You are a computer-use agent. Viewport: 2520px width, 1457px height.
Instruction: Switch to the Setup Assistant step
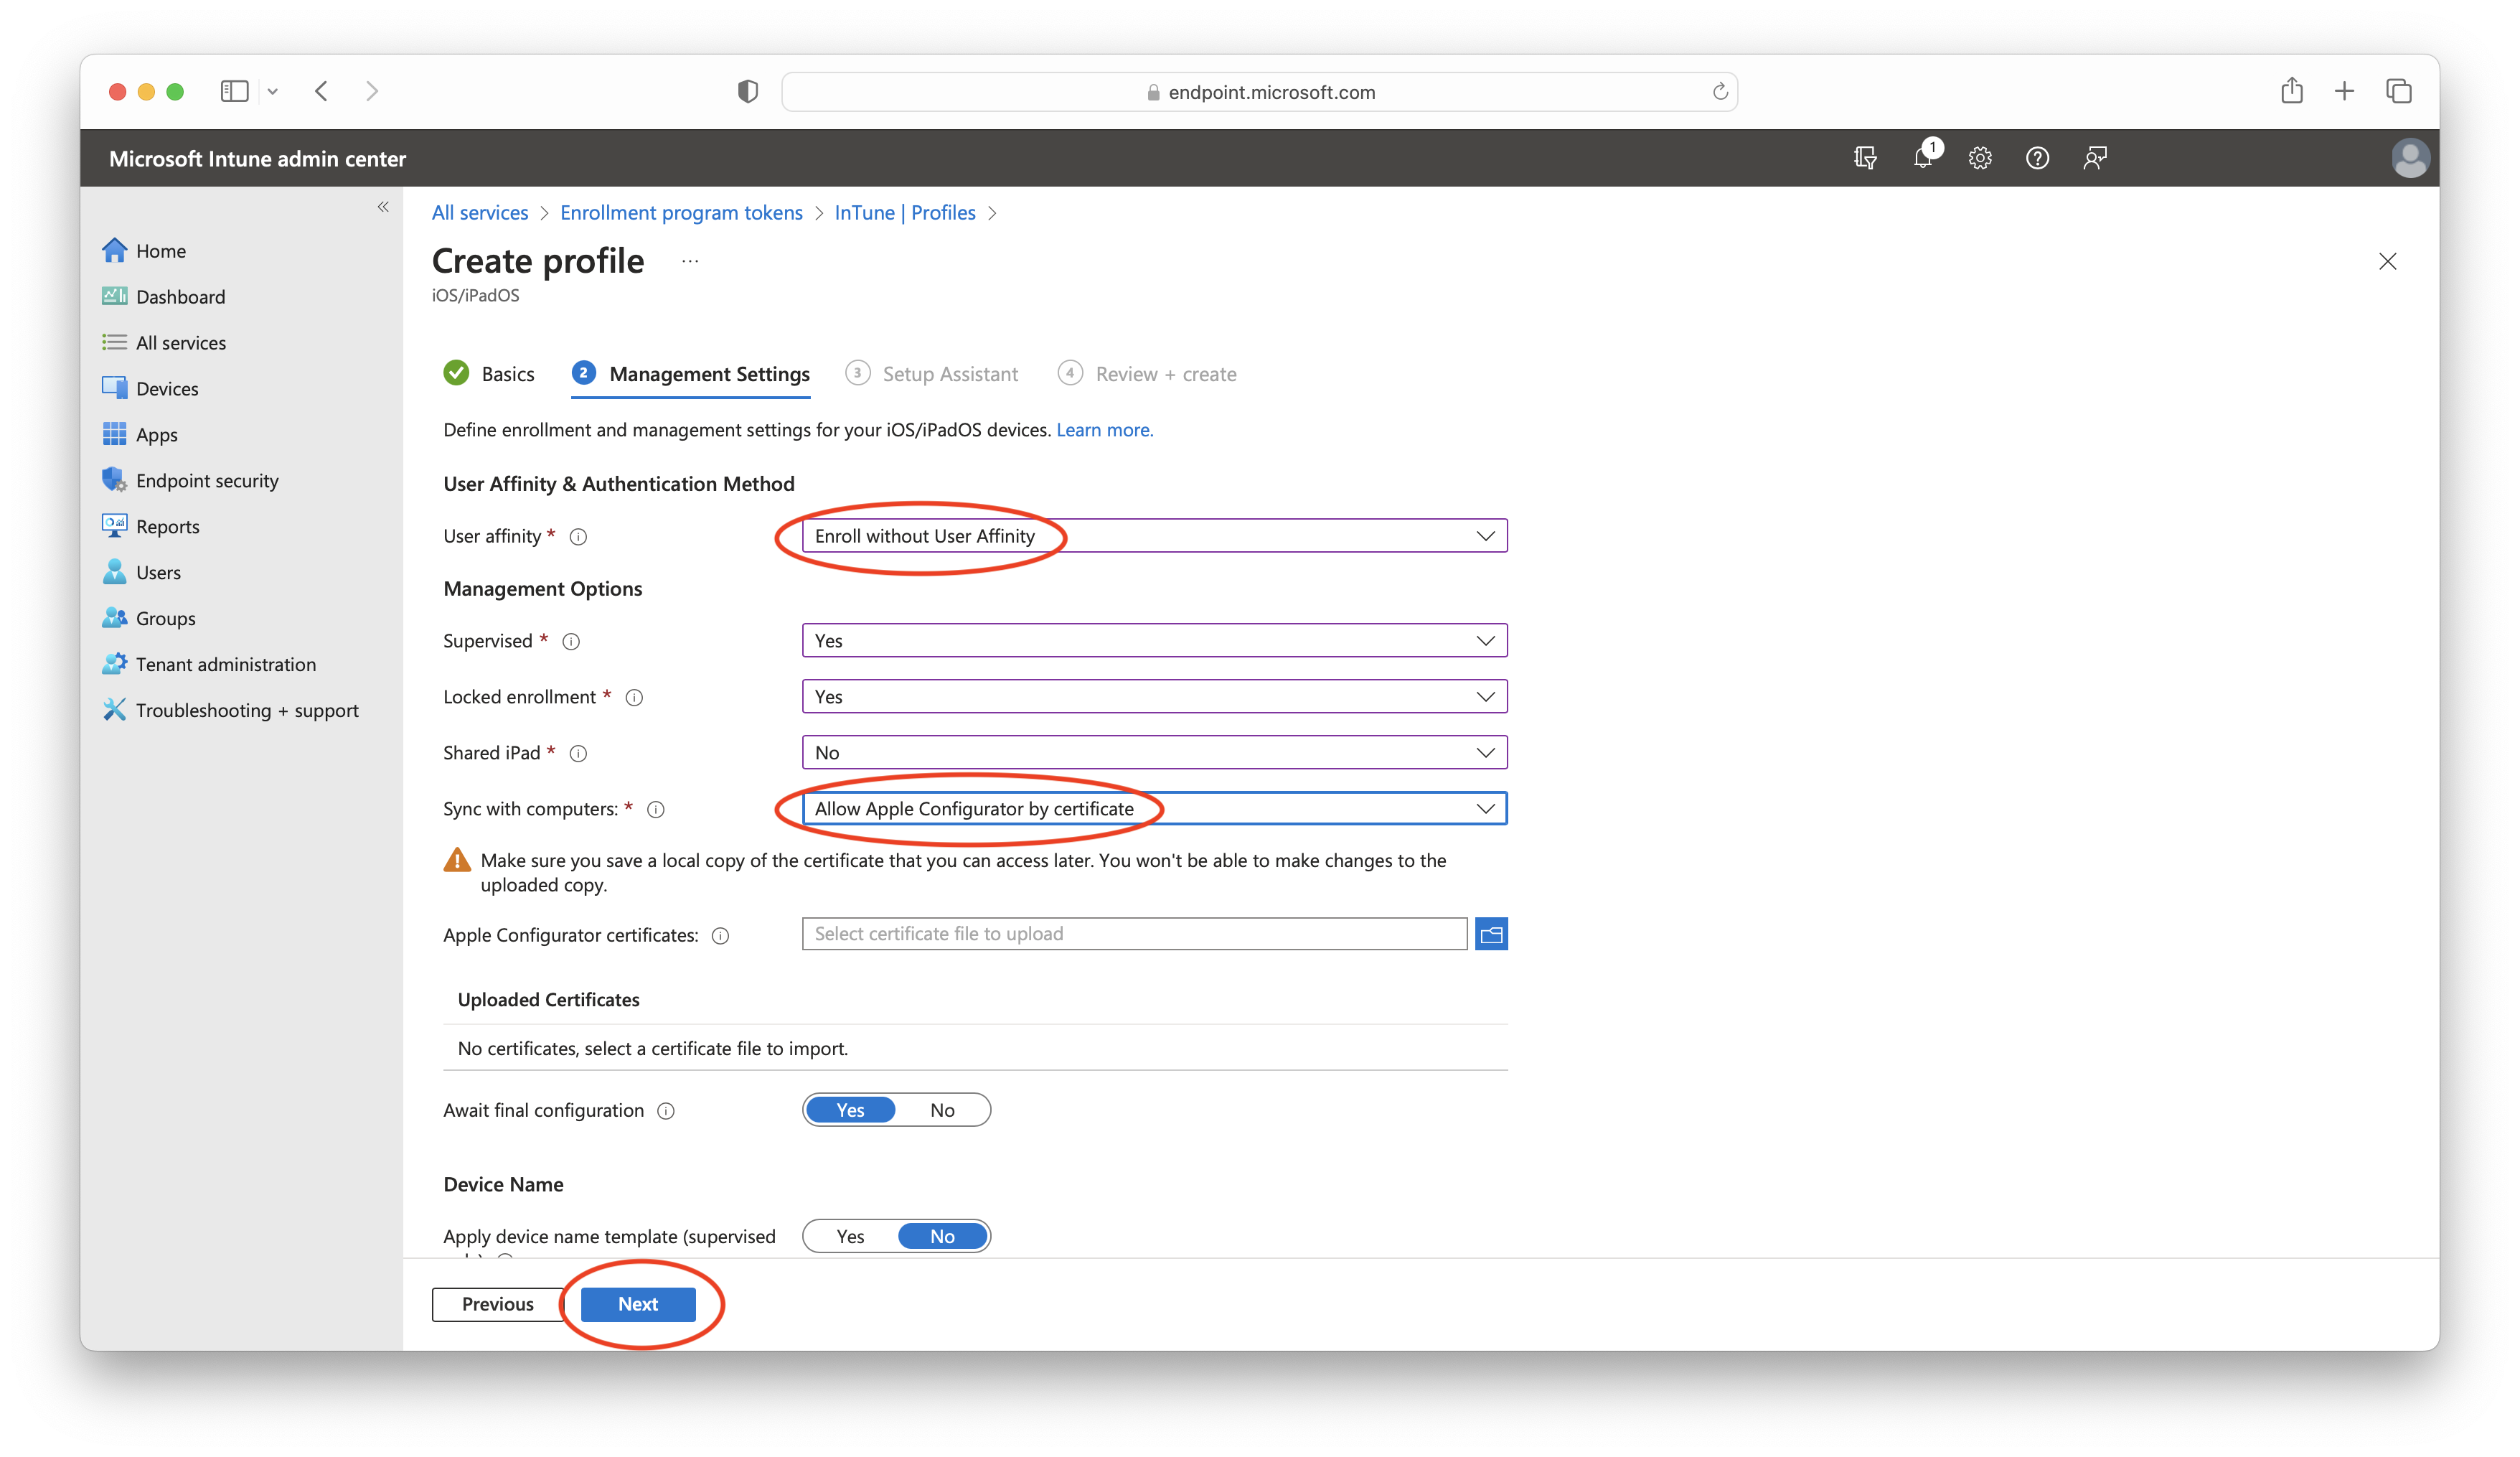tap(948, 373)
